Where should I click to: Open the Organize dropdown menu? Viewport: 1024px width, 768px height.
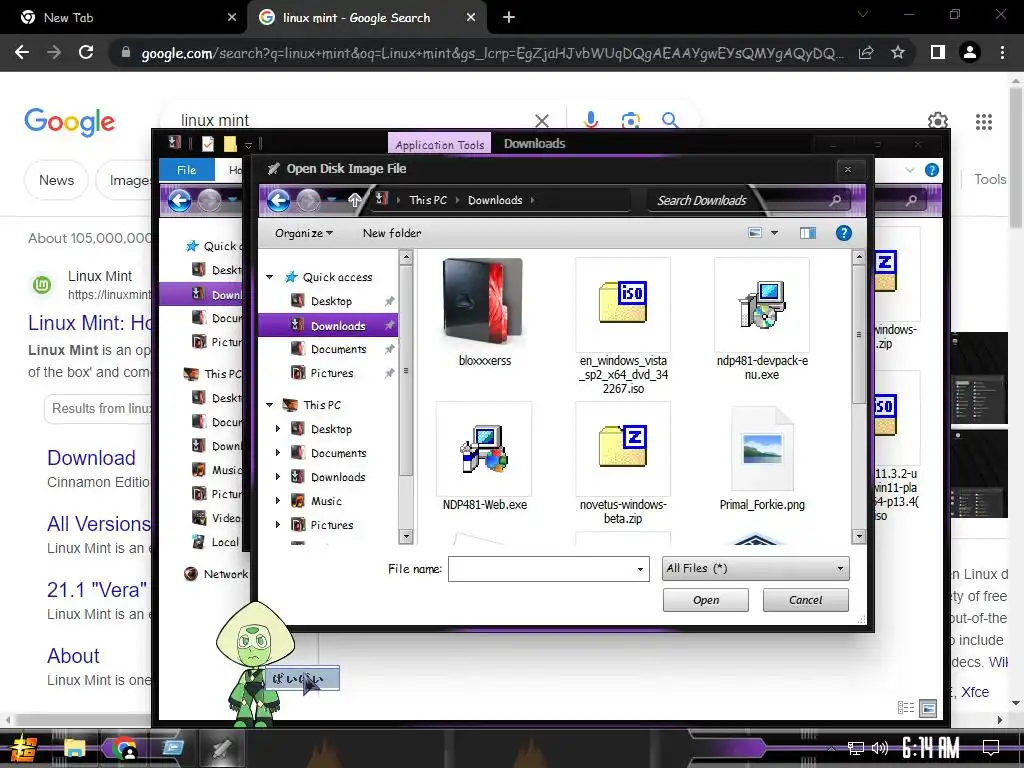304,233
